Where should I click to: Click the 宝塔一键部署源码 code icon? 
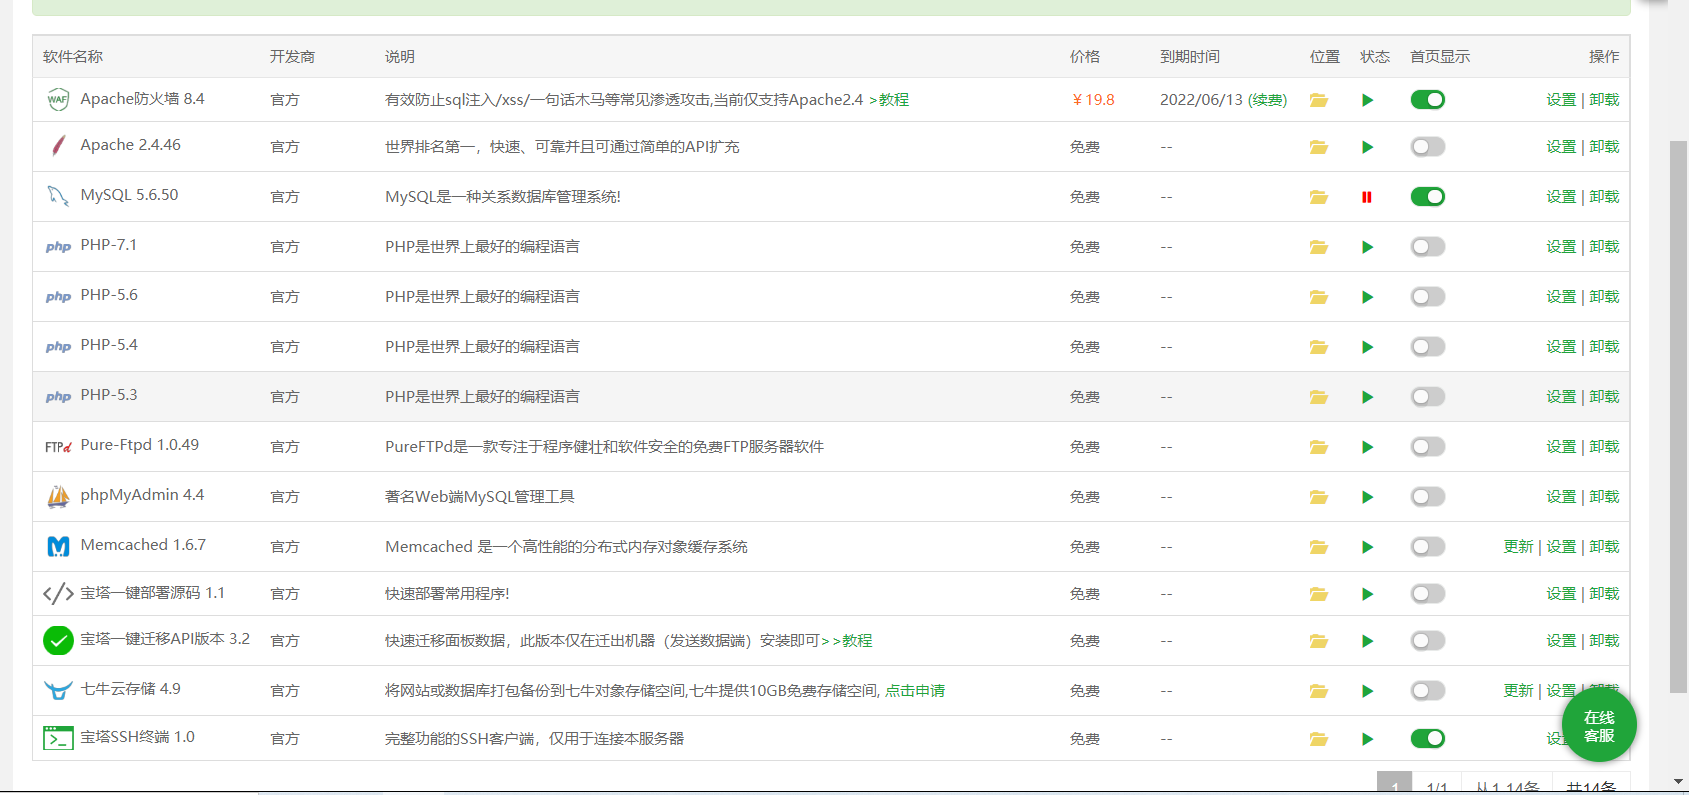pos(58,593)
